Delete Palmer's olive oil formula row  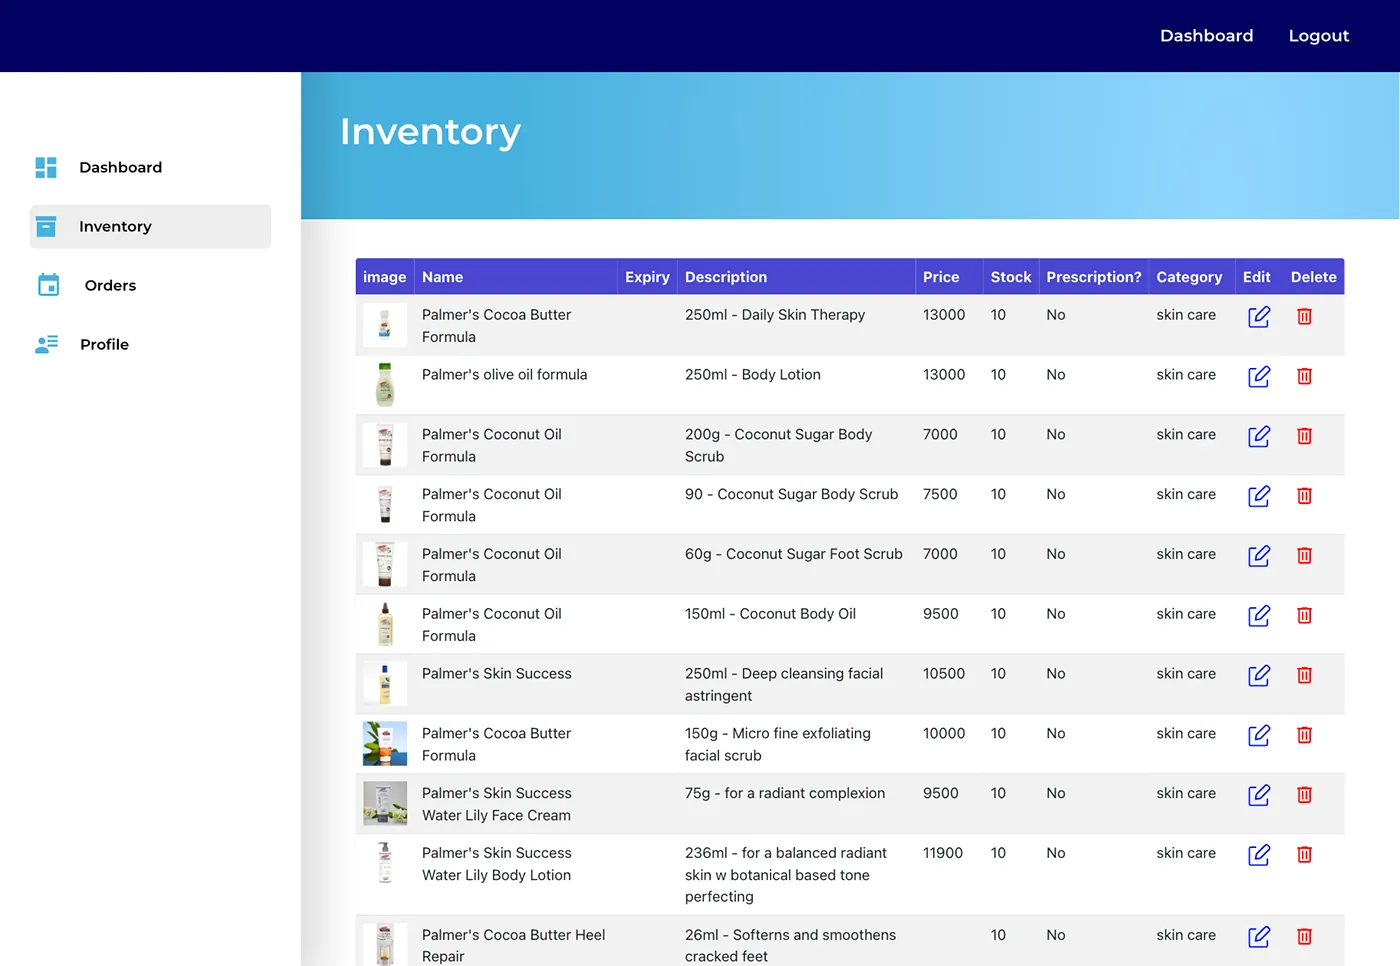(1304, 376)
